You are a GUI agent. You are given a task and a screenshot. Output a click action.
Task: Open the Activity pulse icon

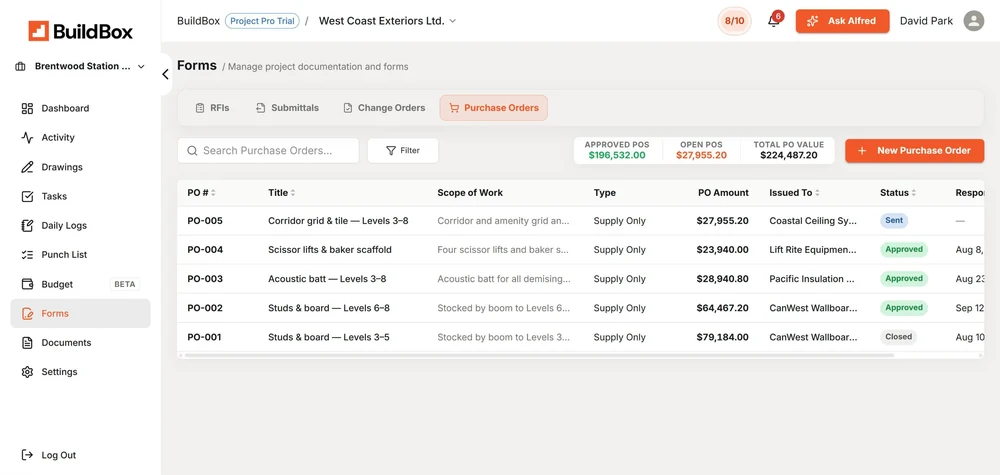pyautogui.click(x=27, y=138)
